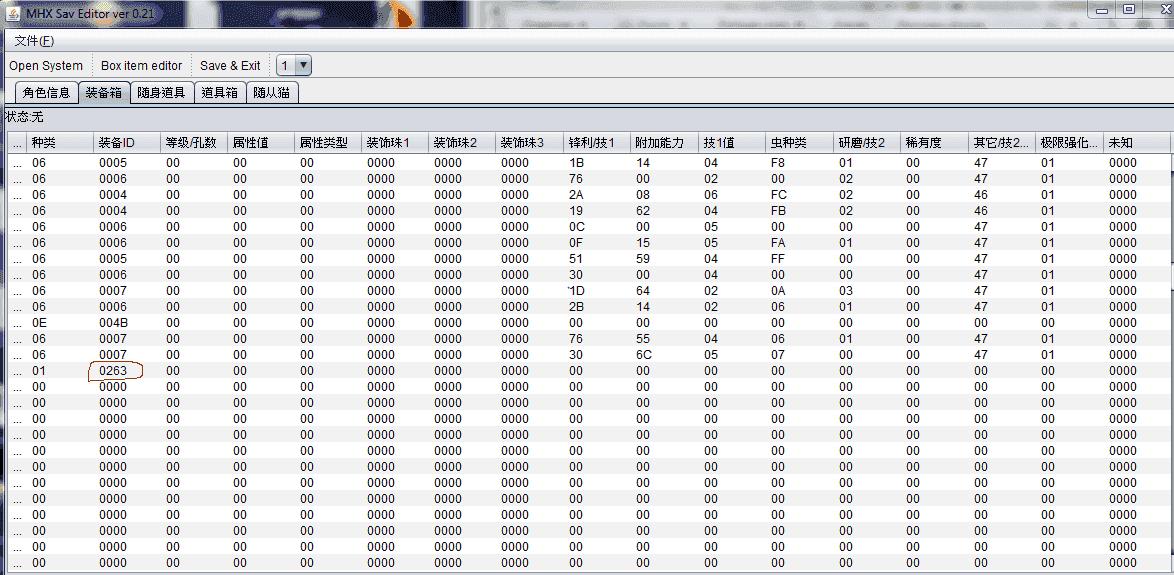Select the 附加能力 cell showing 62
Screen dimensions: 1174x575
tap(663, 210)
